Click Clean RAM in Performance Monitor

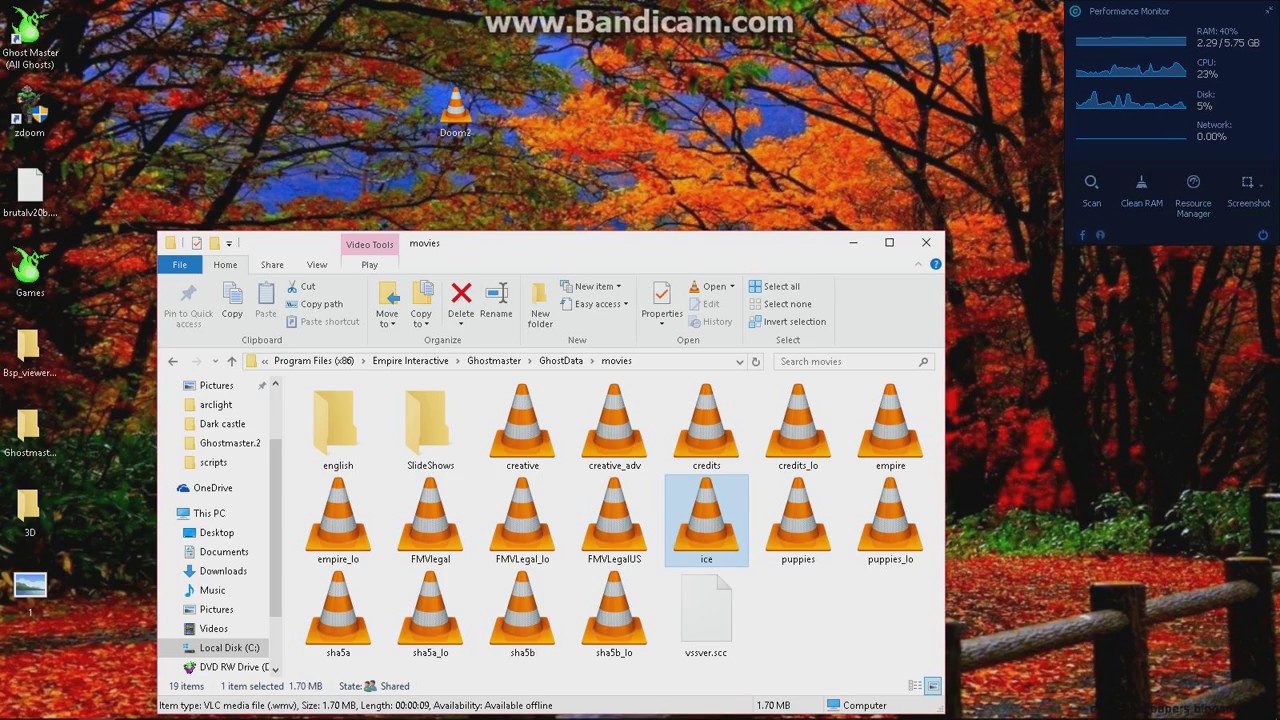pos(1141,191)
